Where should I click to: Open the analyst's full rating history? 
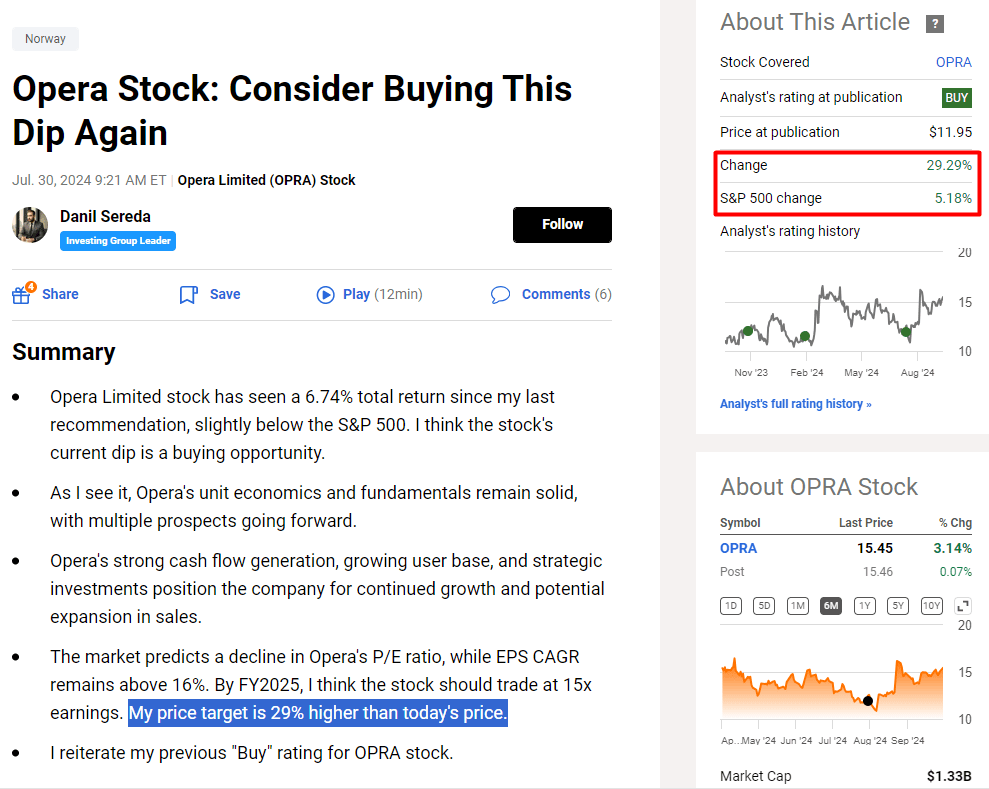click(x=795, y=402)
